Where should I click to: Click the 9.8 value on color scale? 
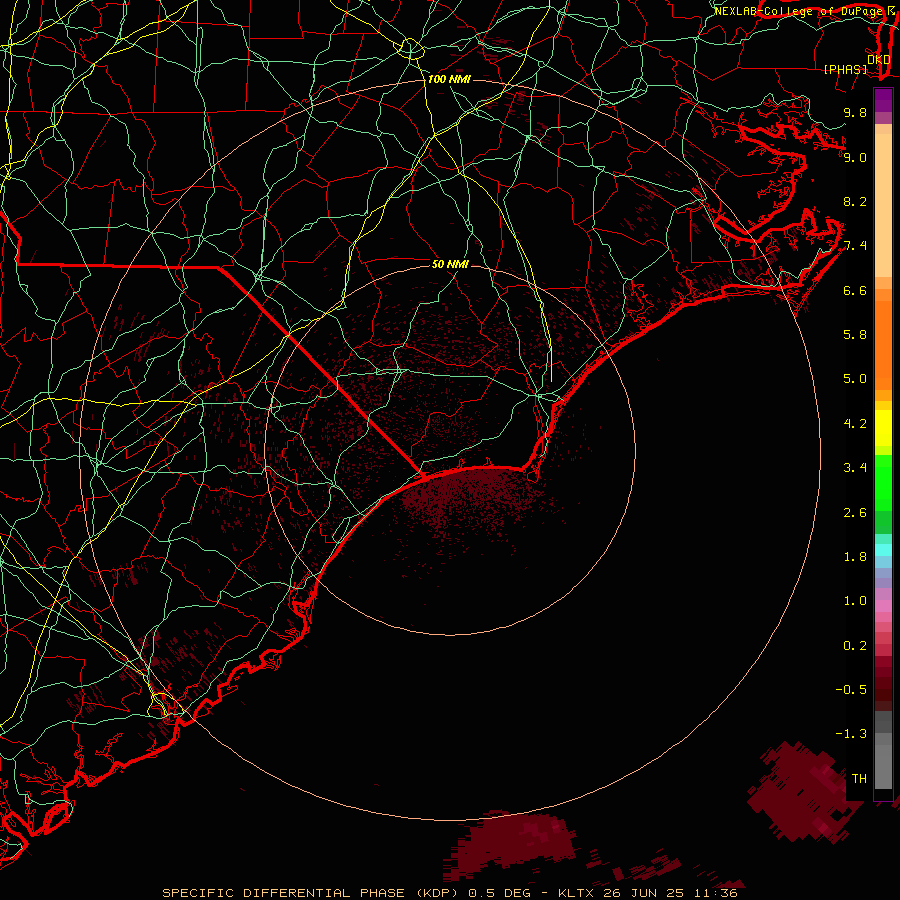click(x=855, y=112)
